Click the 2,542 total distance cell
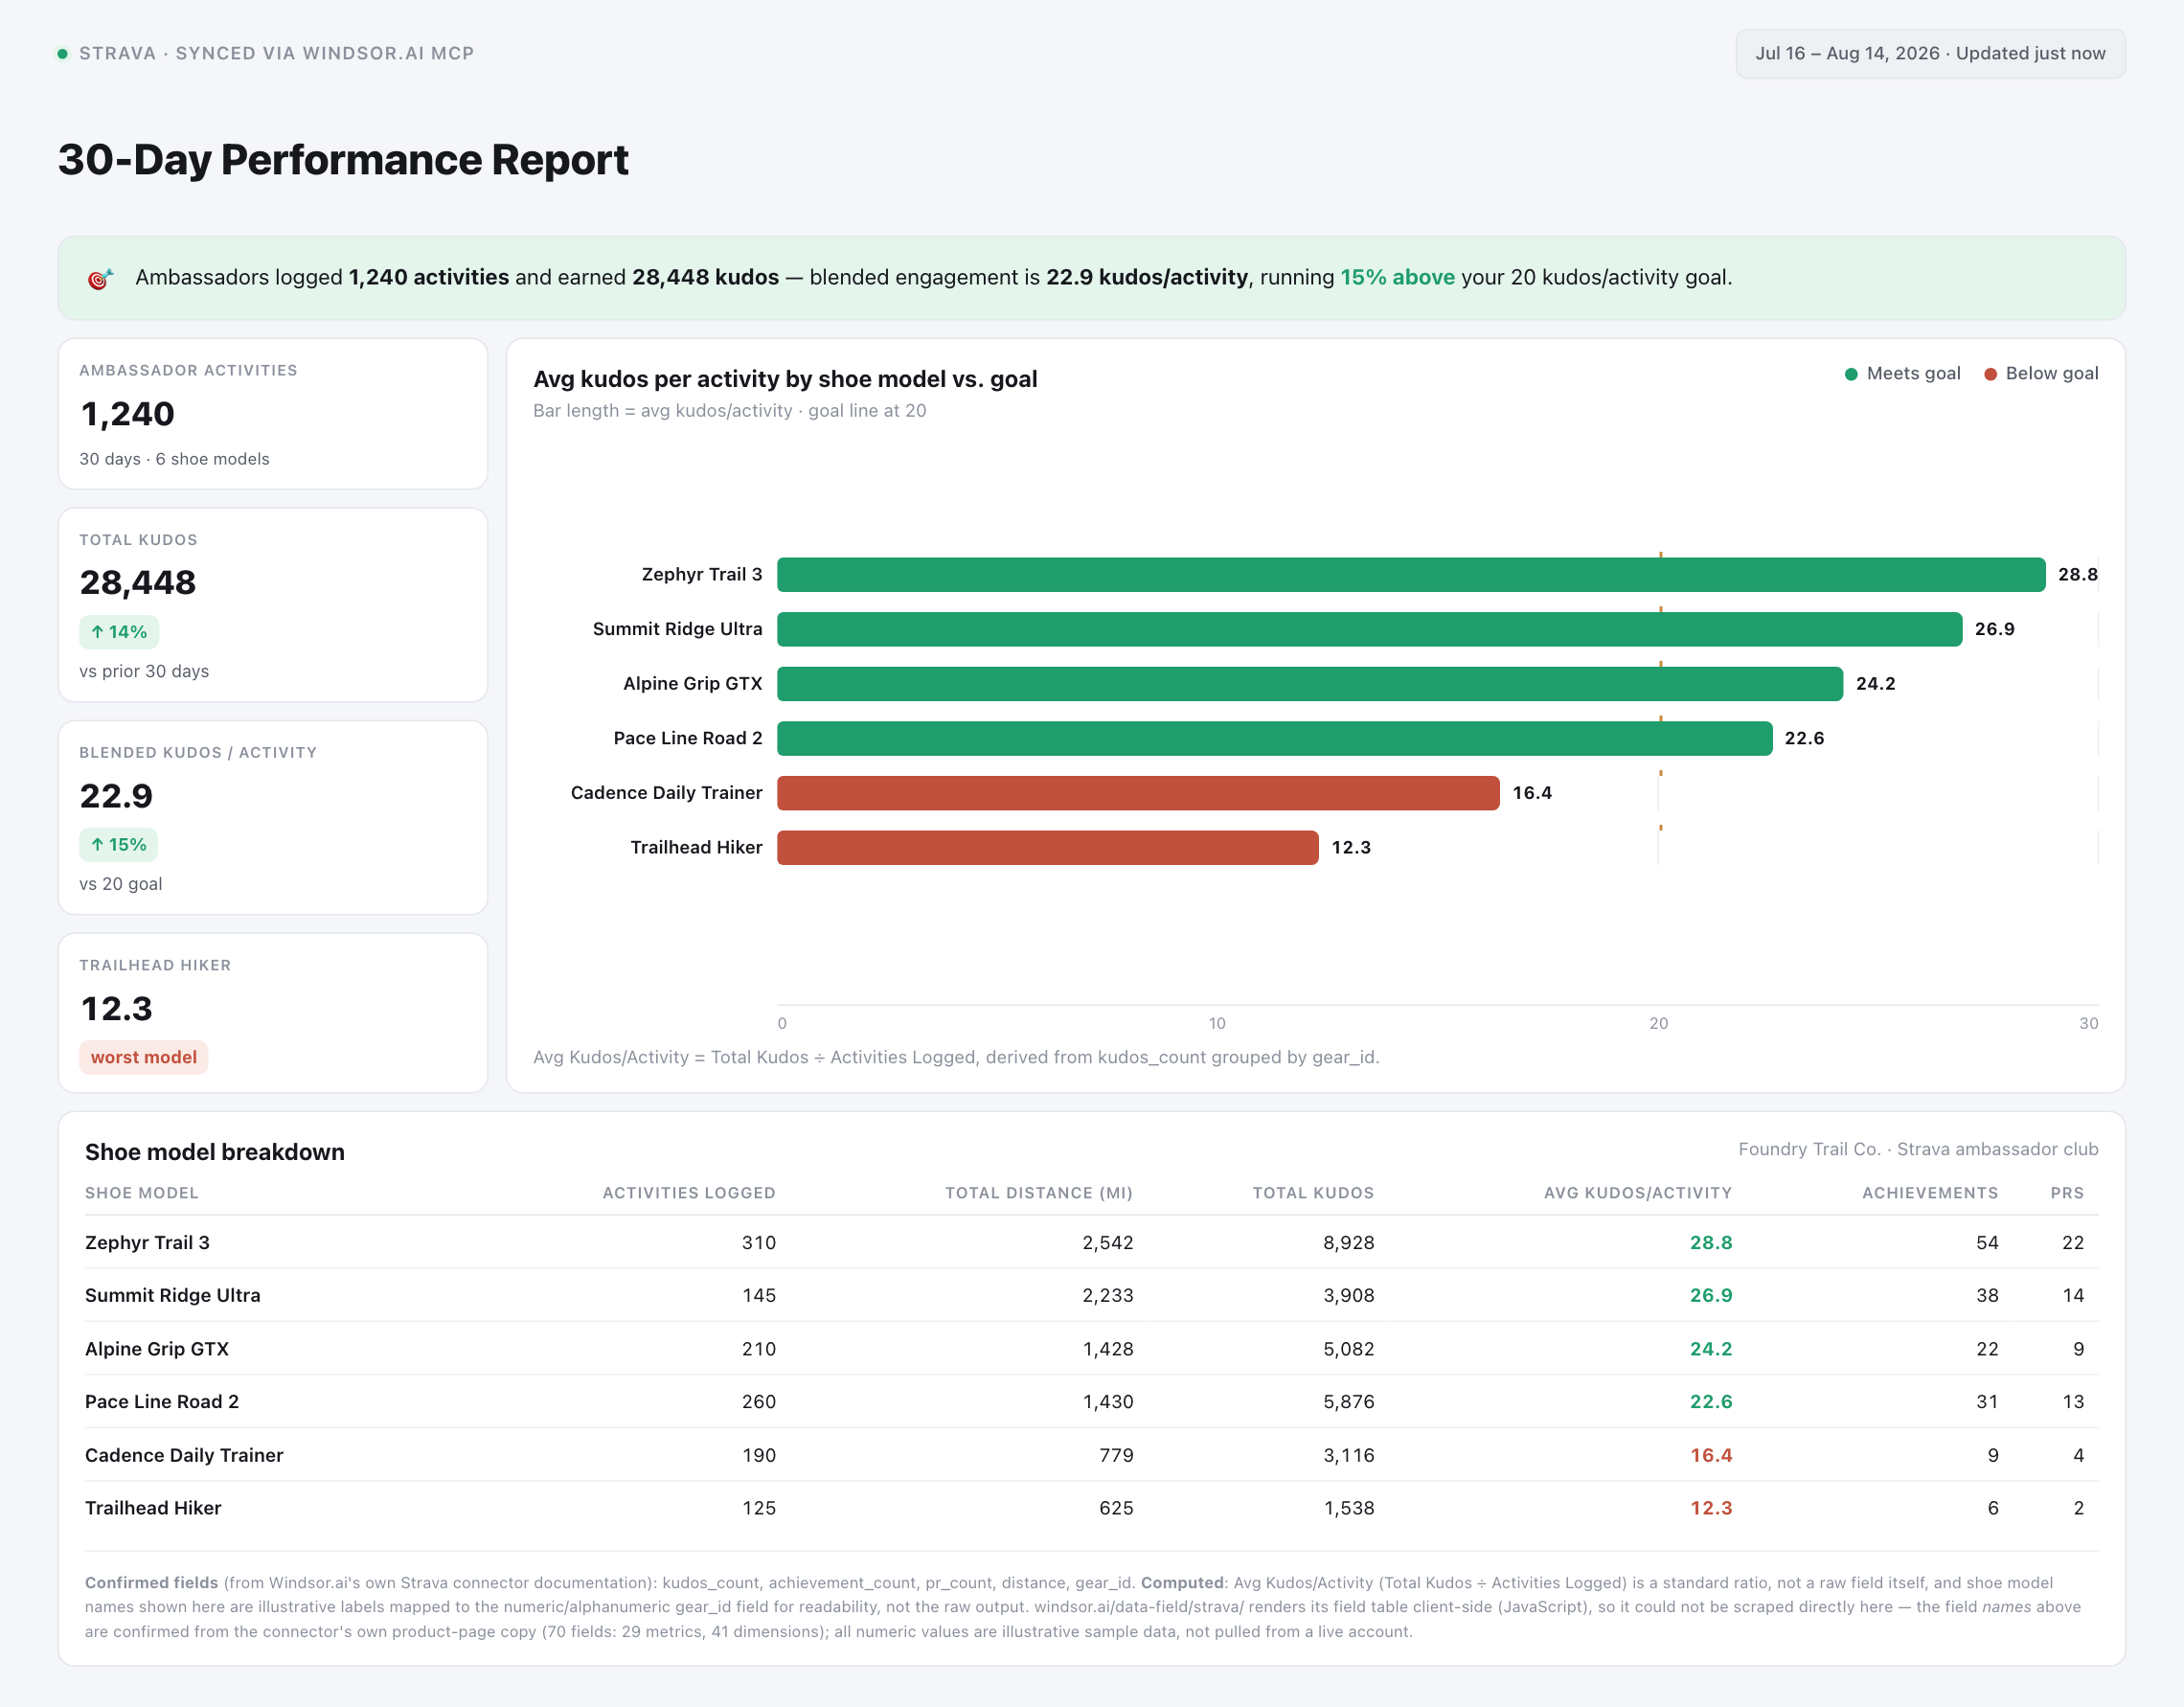 1108,1243
